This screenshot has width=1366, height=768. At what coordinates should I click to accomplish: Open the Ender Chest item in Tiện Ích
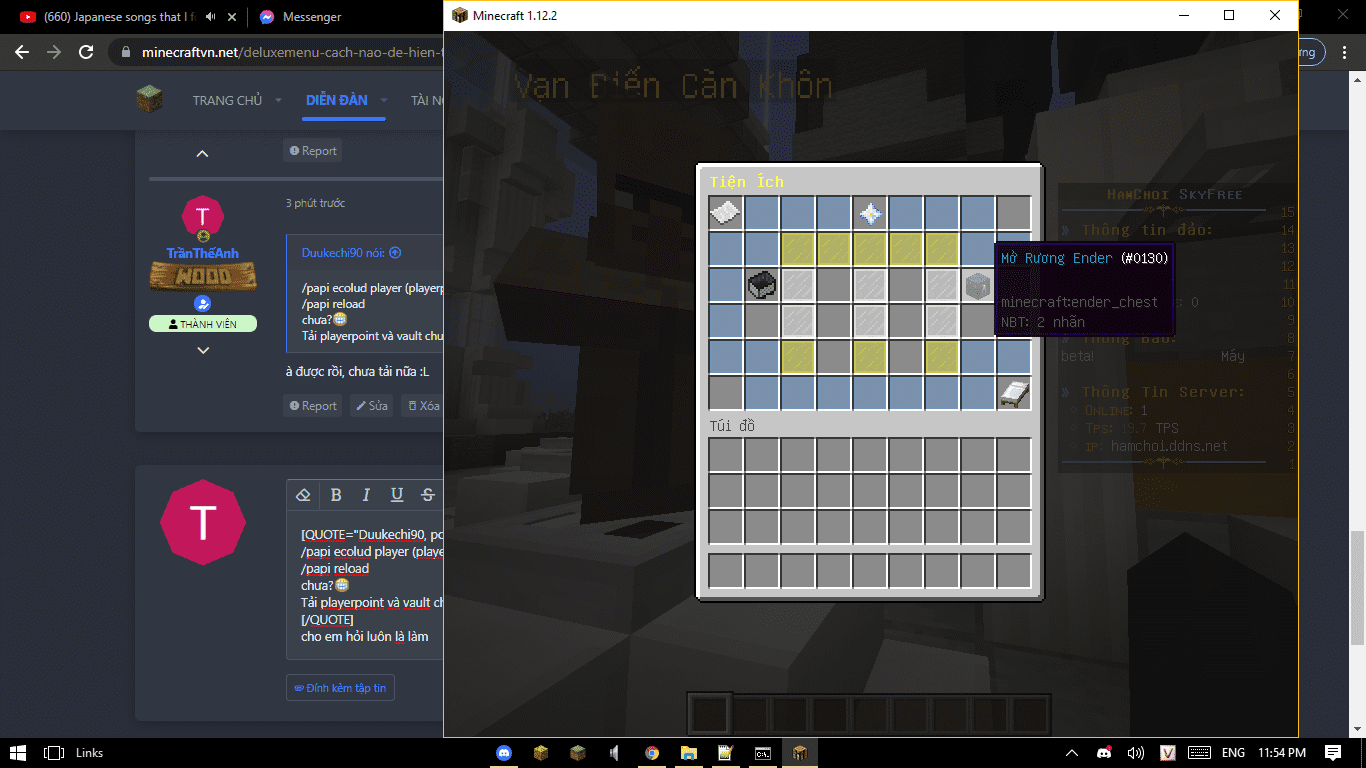tap(978, 286)
